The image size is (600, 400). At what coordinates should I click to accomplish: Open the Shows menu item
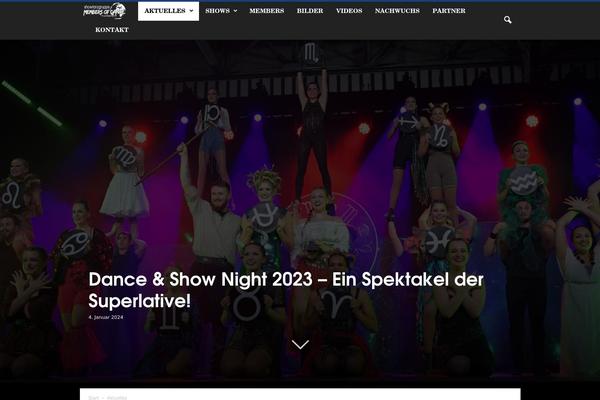[x=217, y=11]
